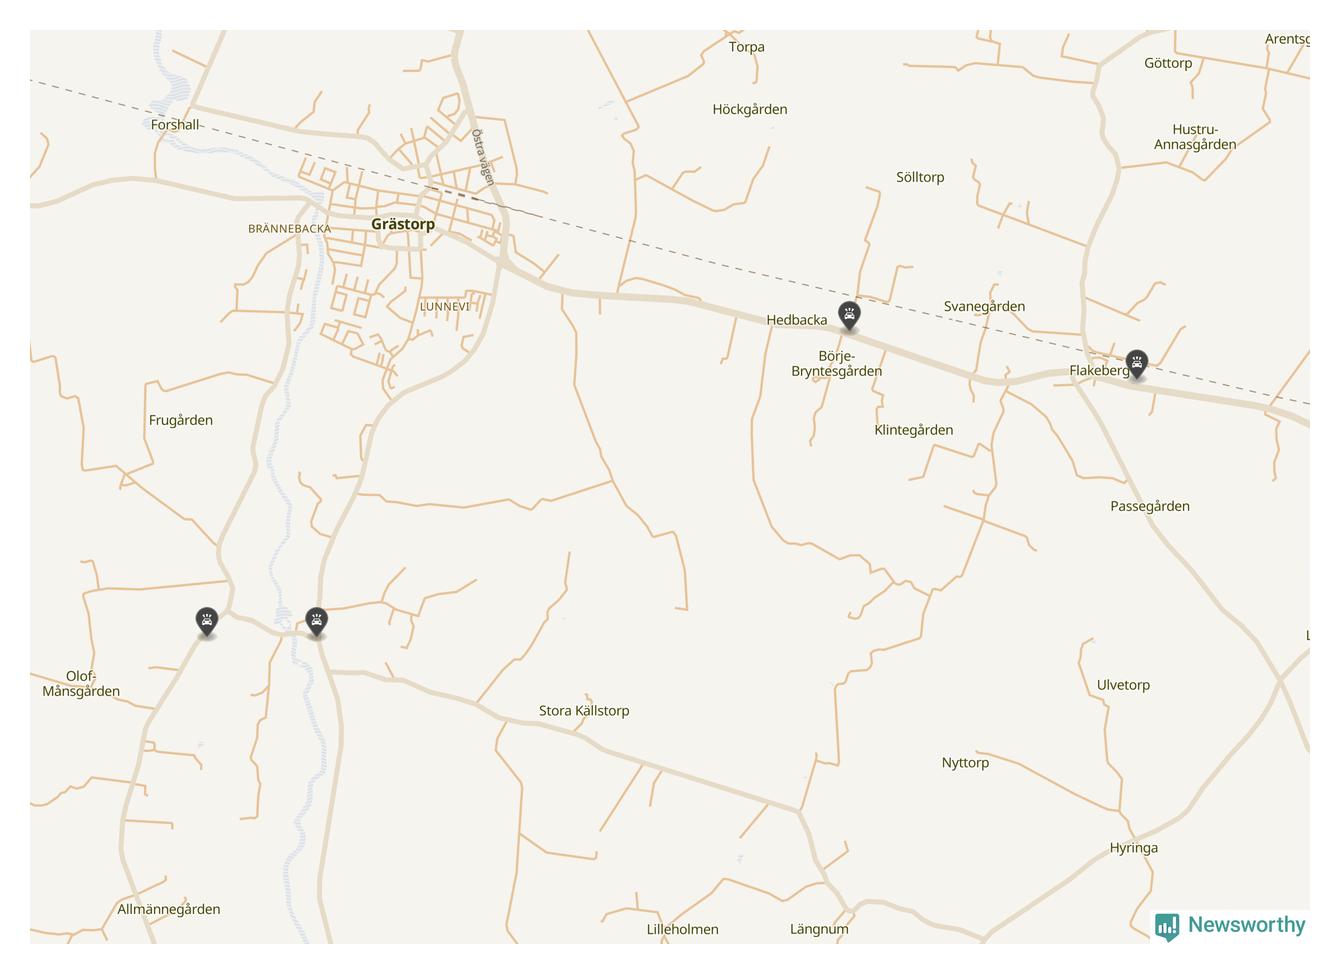
Task: Click the Grästorp town label
Action: tap(403, 224)
